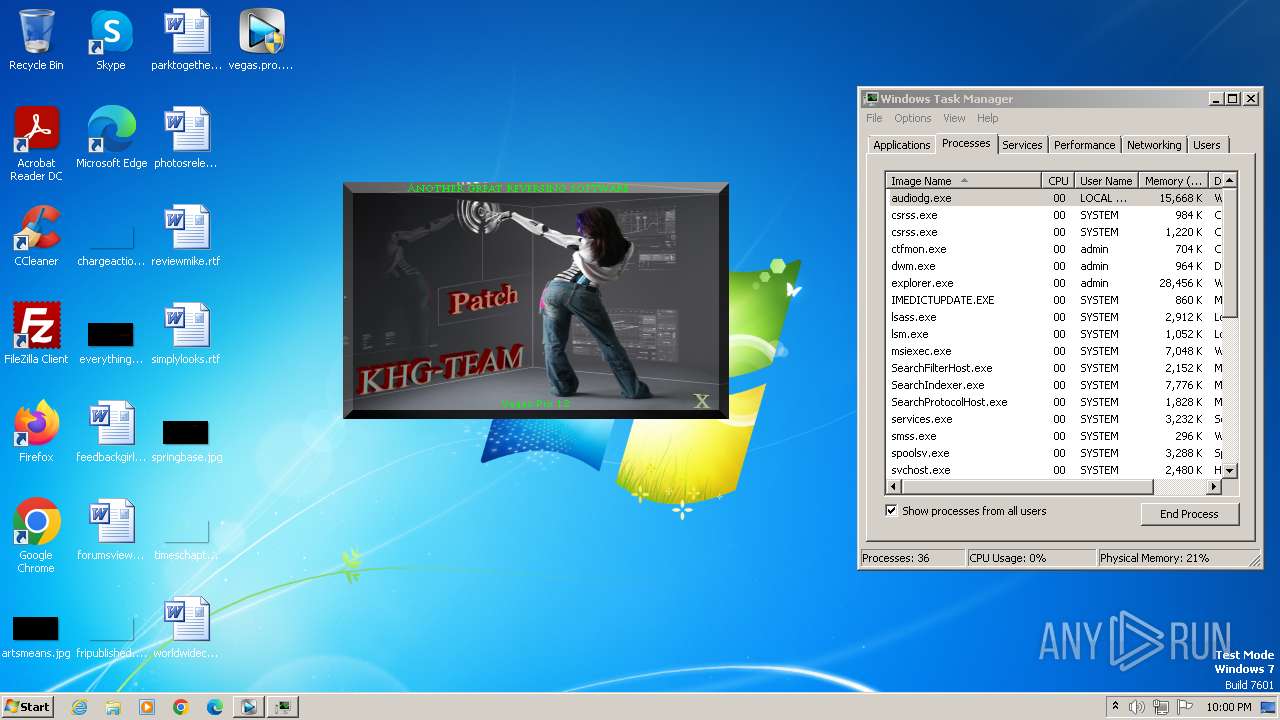Launch Skype from the desktop

[x=110, y=40]
